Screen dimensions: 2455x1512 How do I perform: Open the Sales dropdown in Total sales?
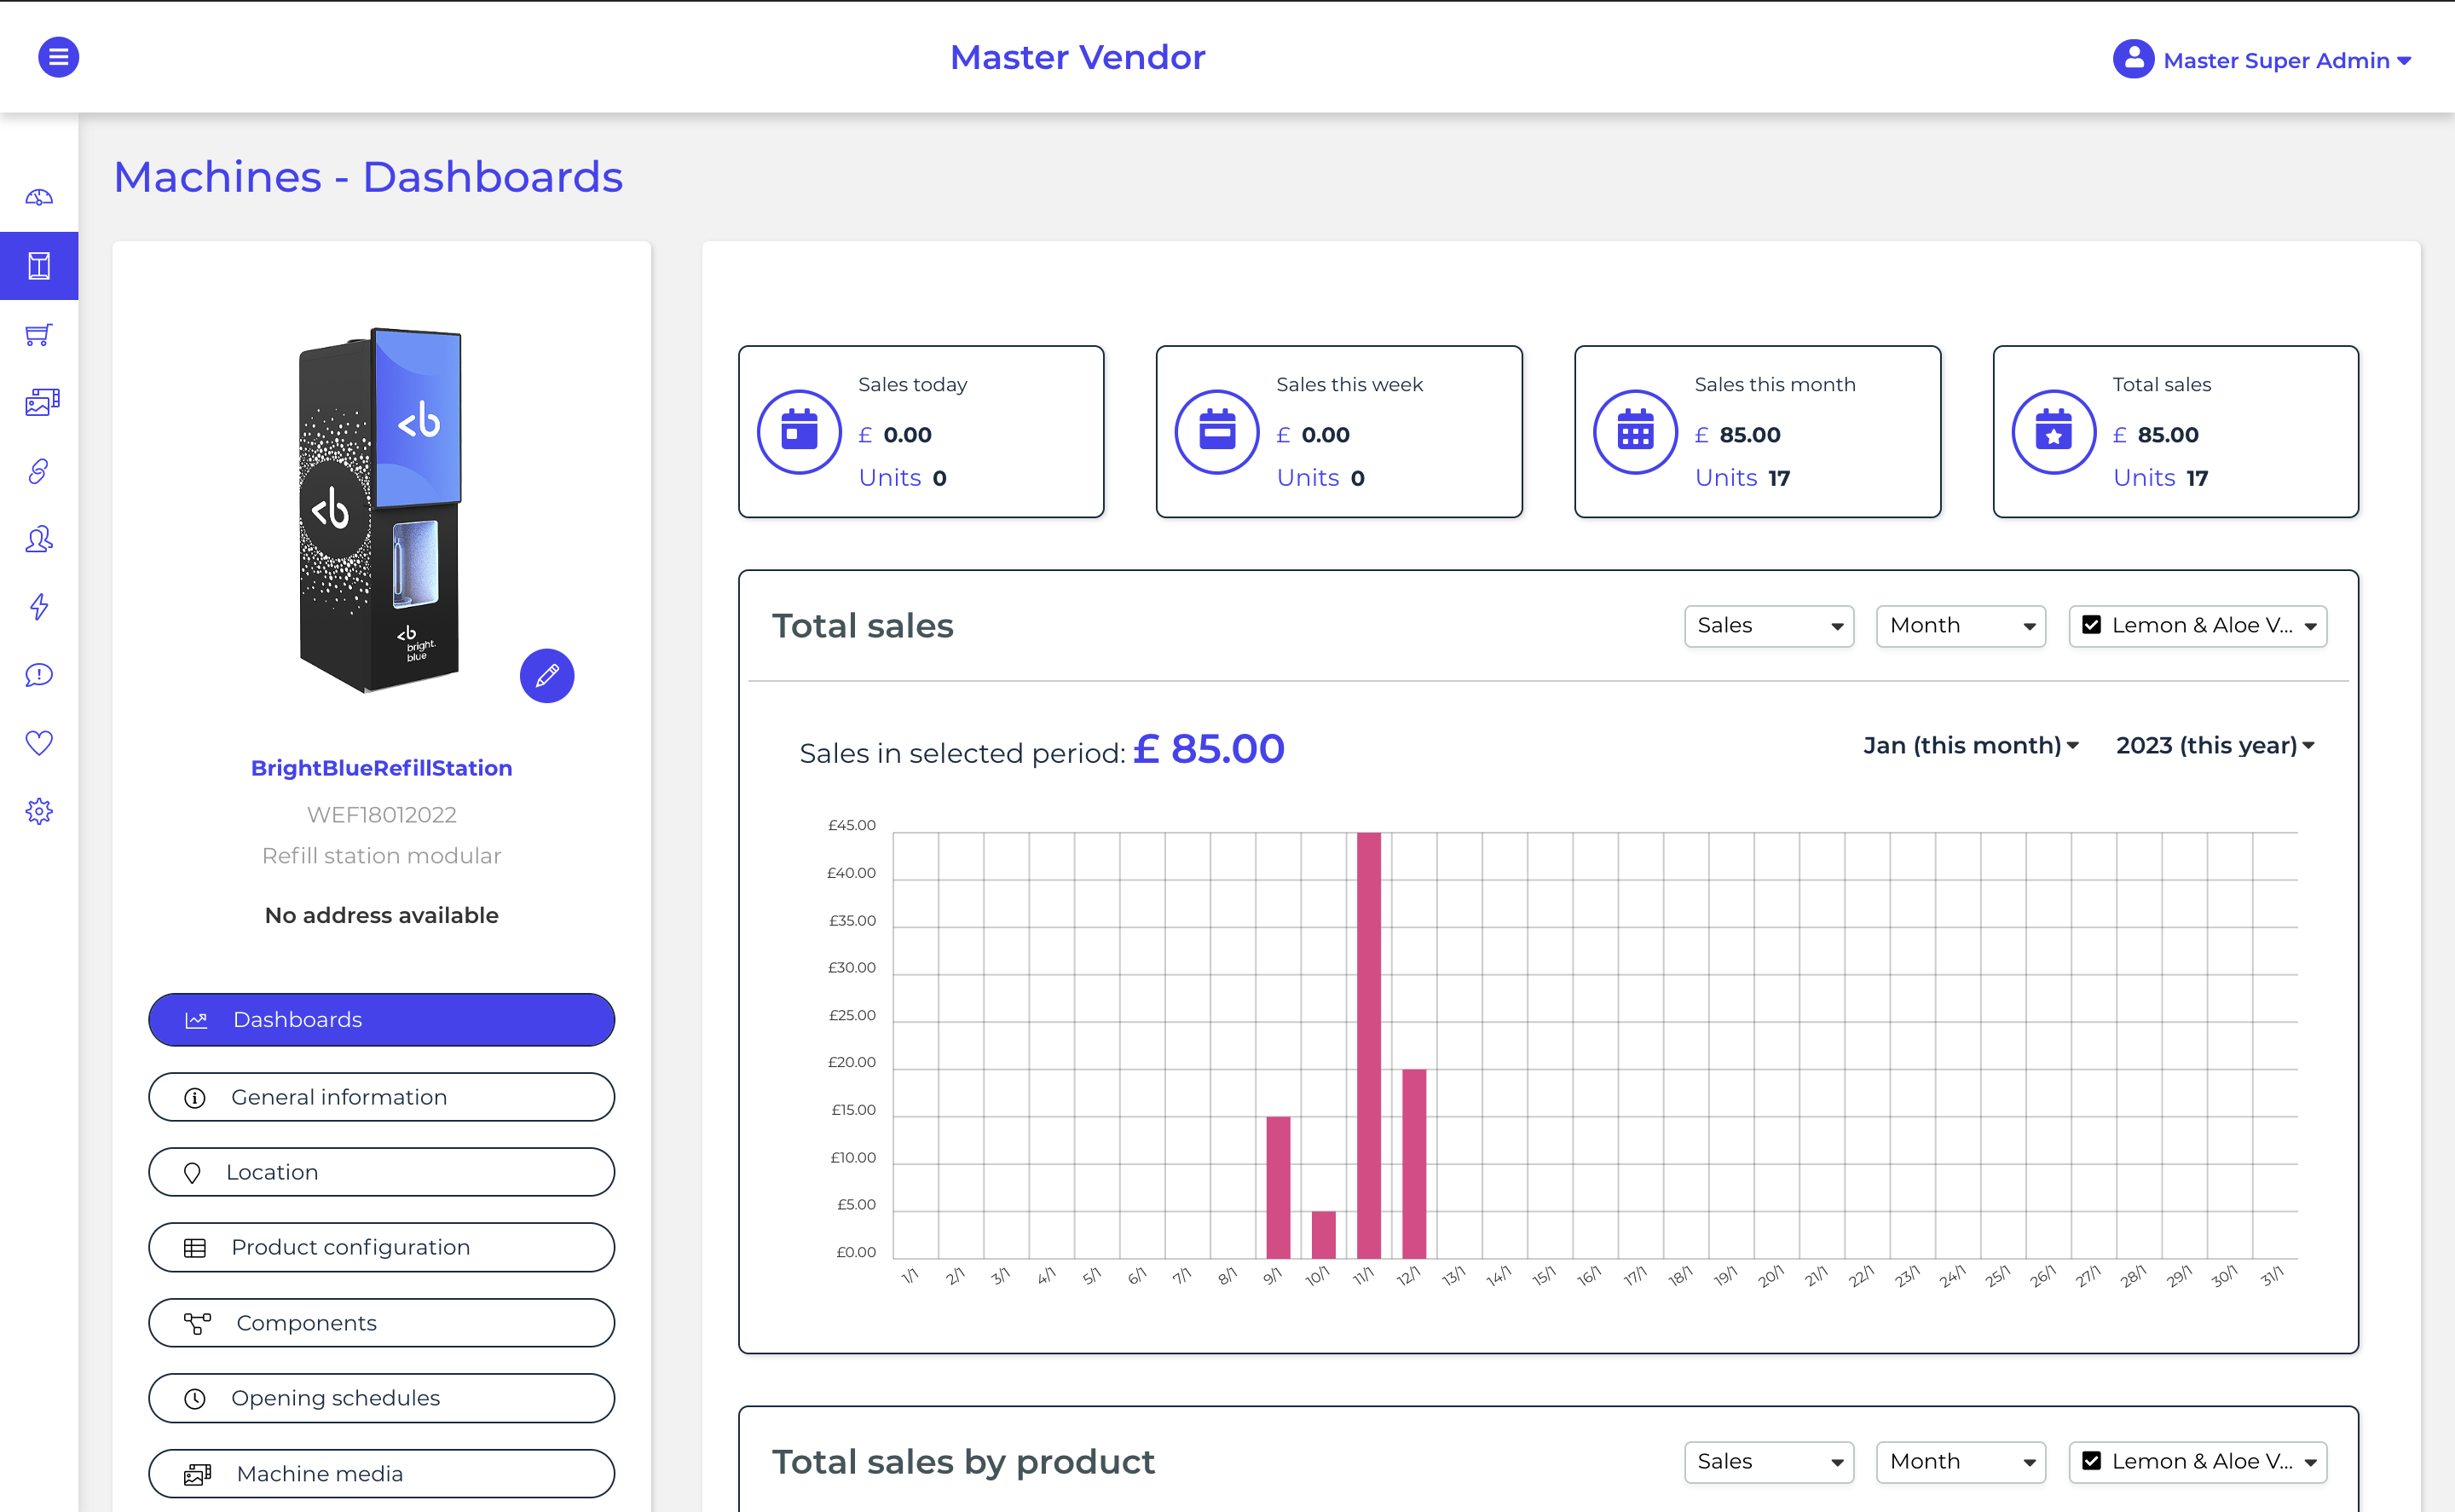tap(1768, 626)
